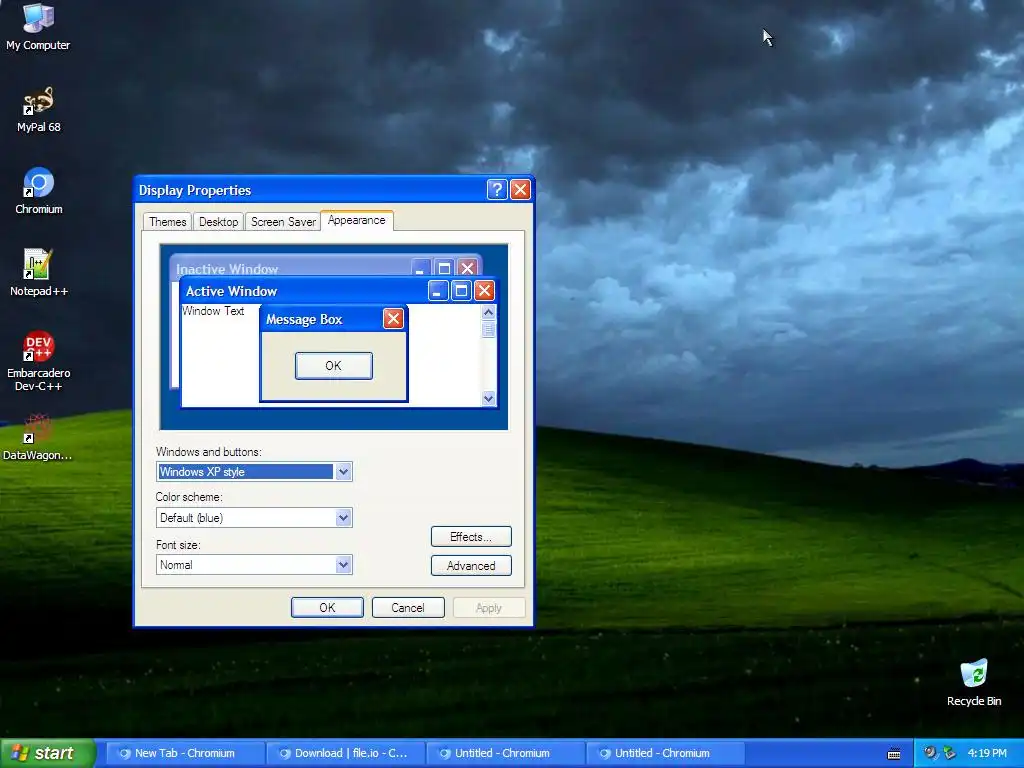Switch to the last Untitled - Chromium taskbar item

665,753
